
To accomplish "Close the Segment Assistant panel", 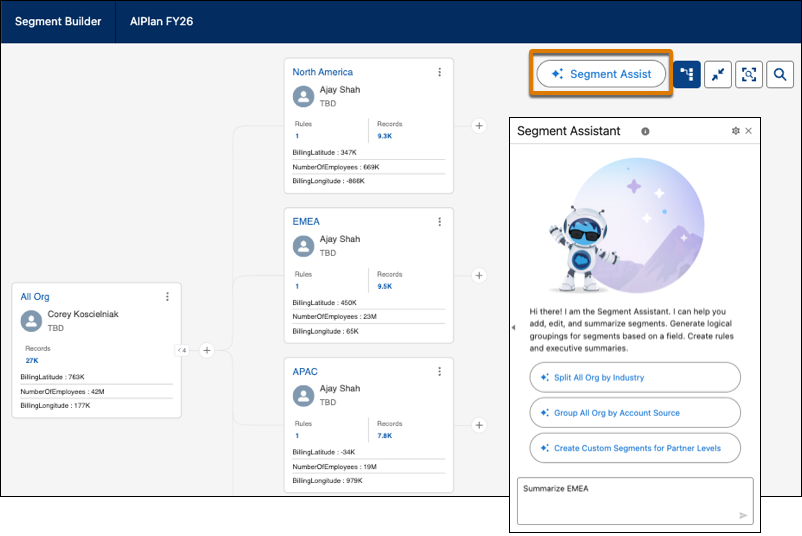I will 748,131.
